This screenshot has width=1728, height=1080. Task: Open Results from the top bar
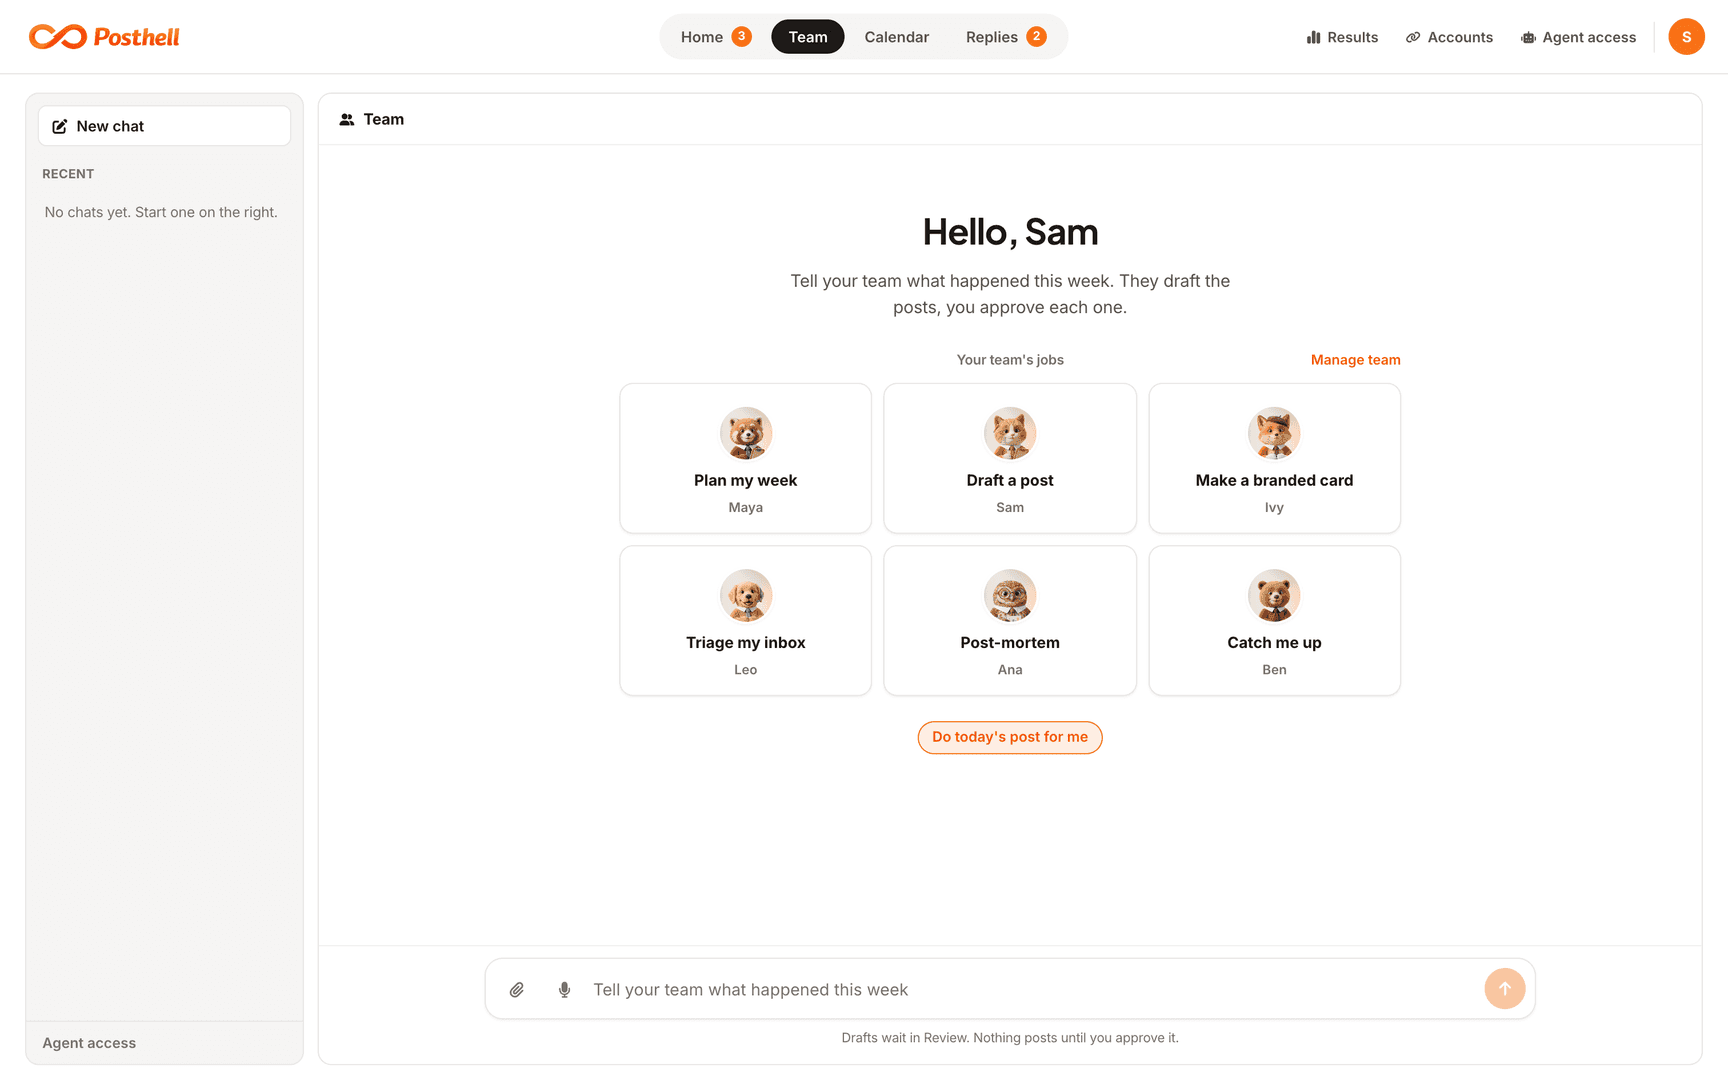coord(1342,37)
